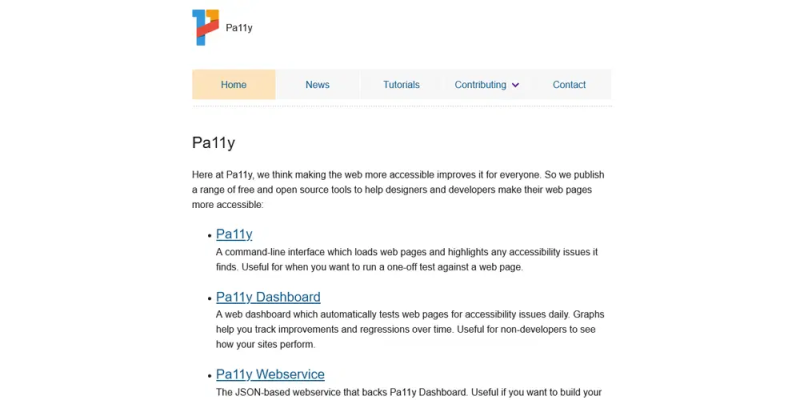Open the Contact page
Screen dimensions: 800x400
[x=569, y=85]
